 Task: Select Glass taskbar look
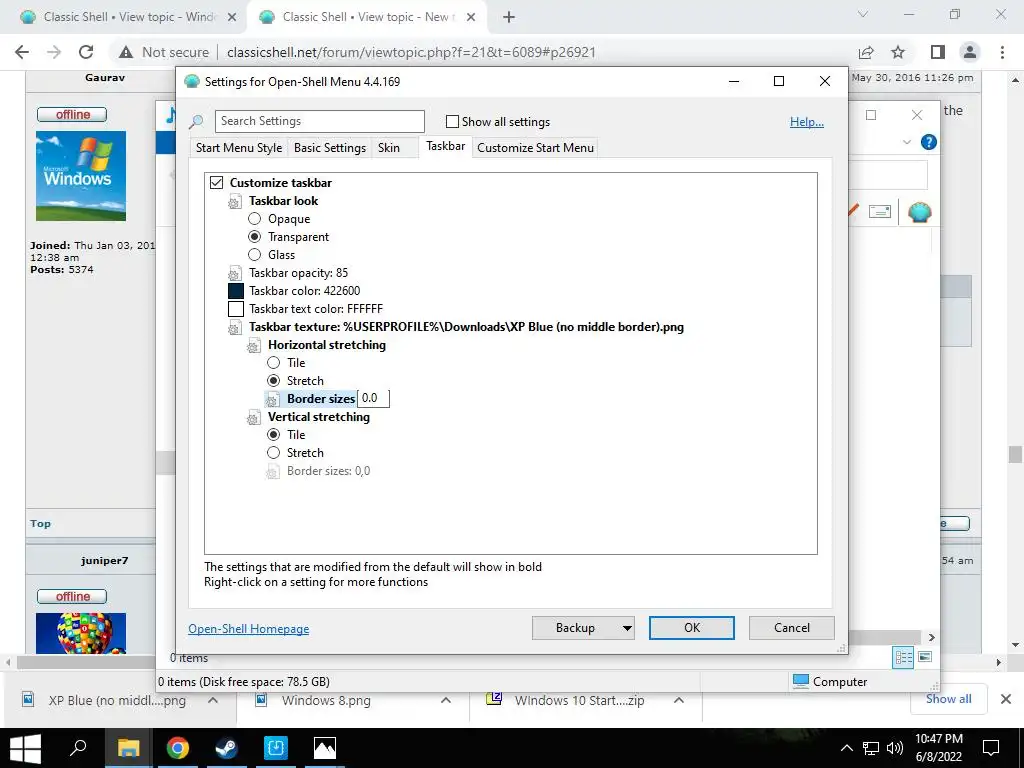(255, 255)
